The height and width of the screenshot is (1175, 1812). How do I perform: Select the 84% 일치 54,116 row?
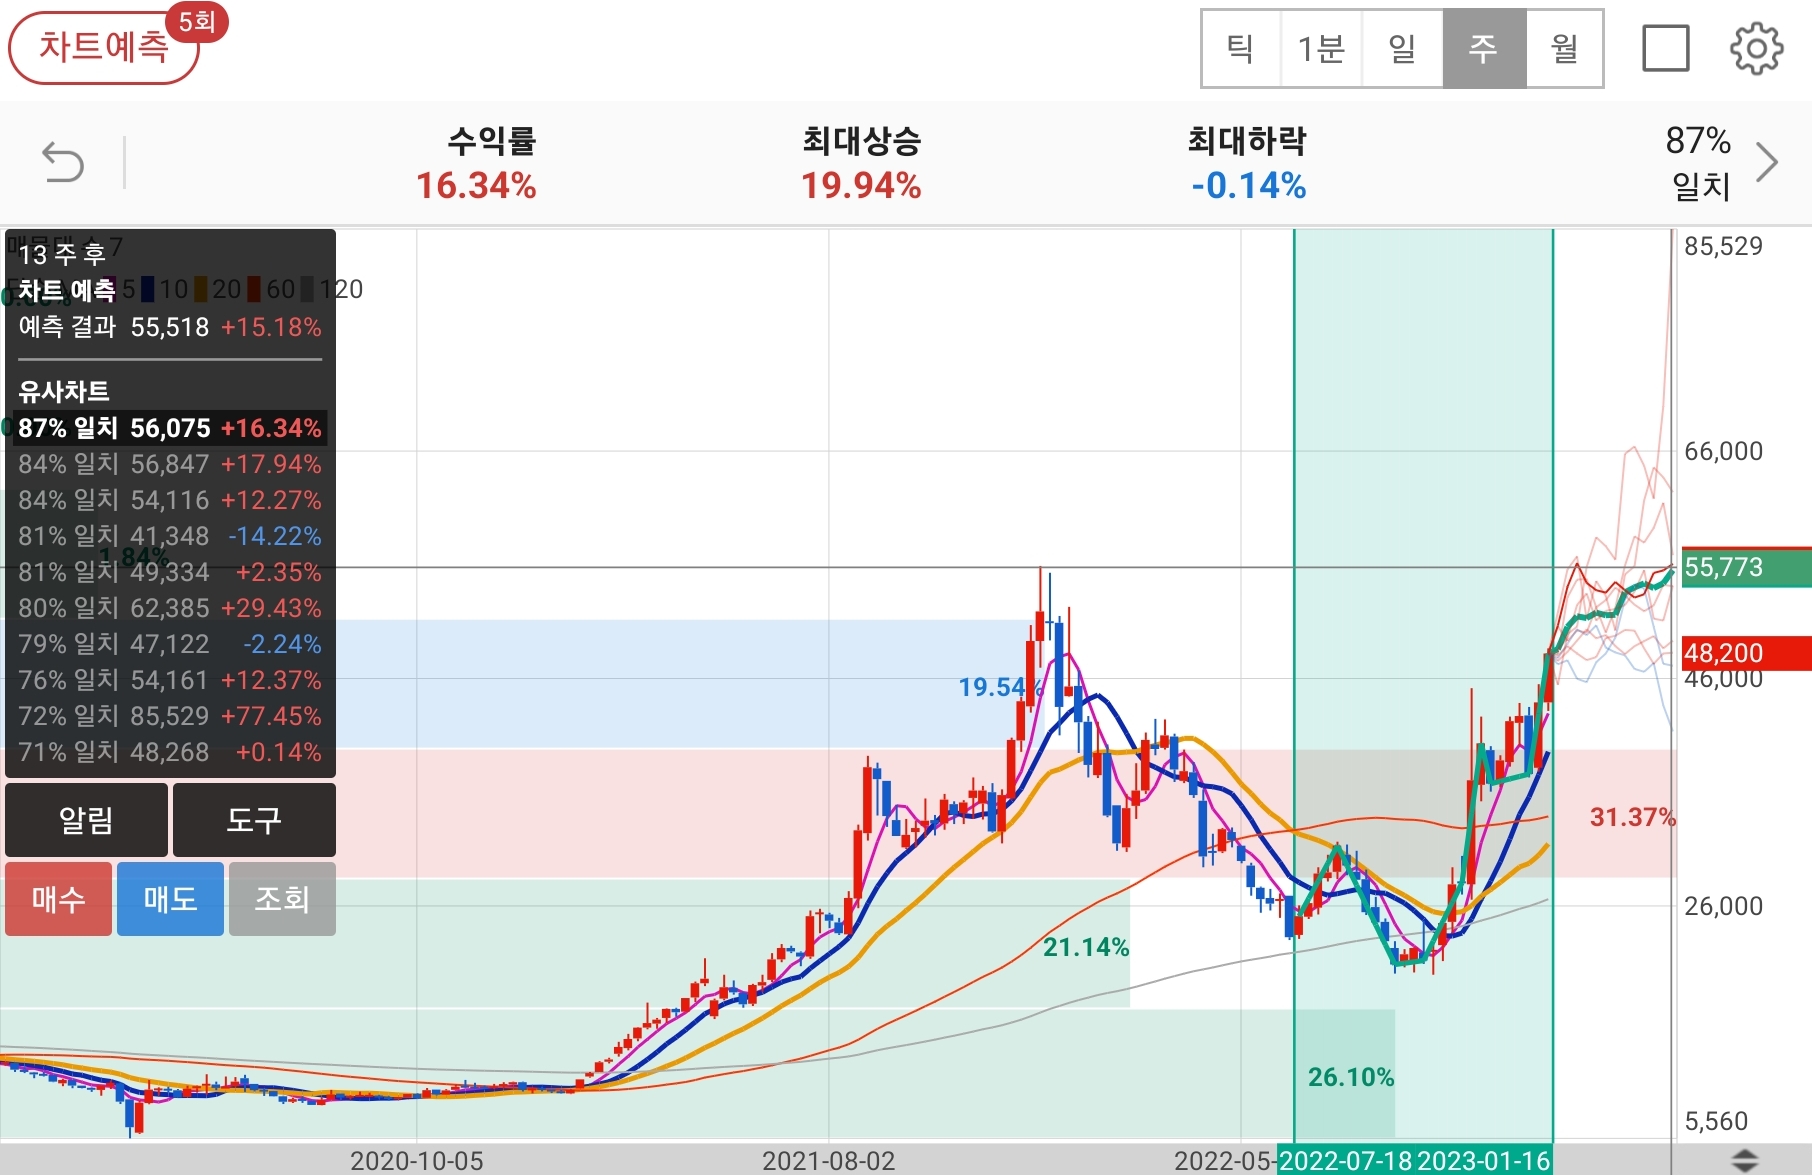170,500
